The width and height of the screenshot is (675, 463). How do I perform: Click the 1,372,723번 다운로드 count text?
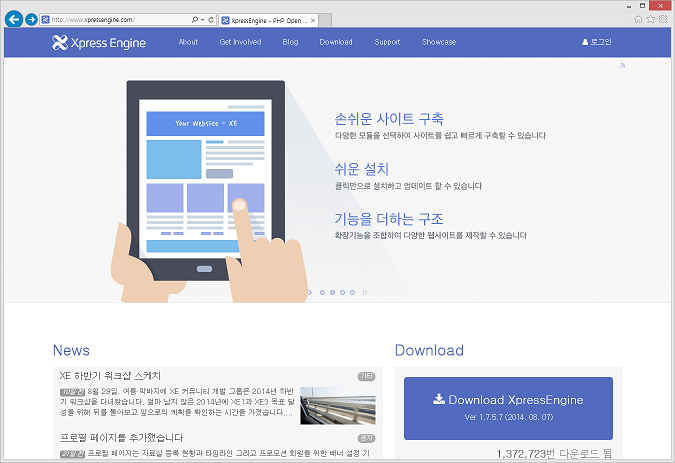tap(554, 454)
